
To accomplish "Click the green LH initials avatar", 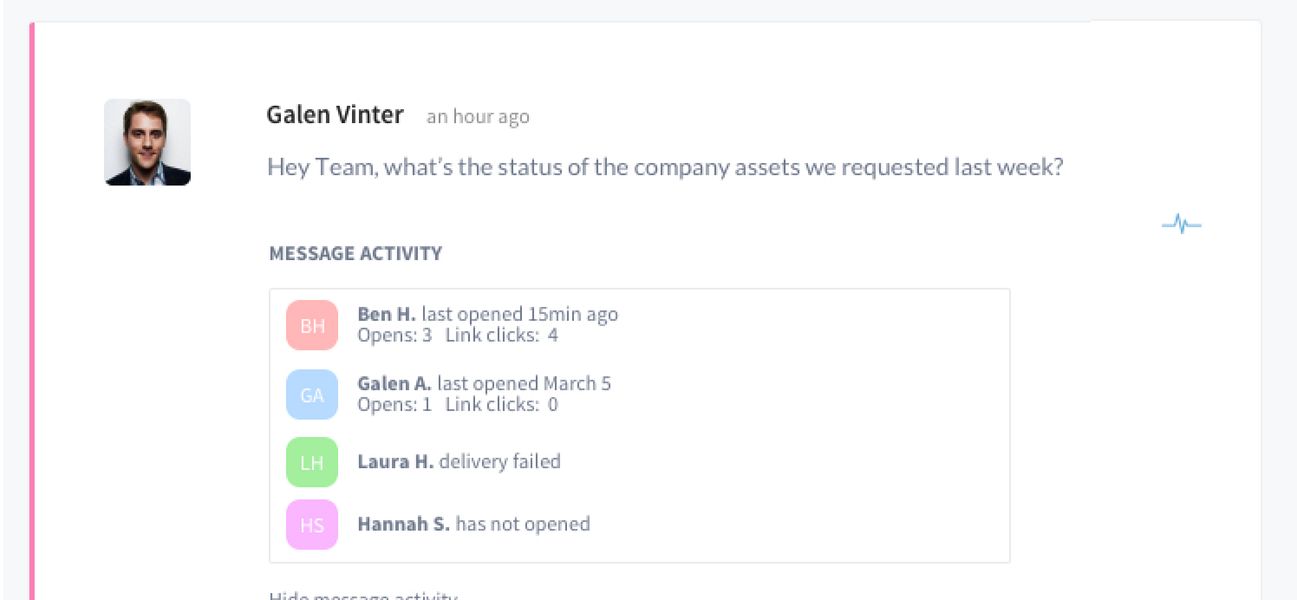I will click(x=312, y=462).
